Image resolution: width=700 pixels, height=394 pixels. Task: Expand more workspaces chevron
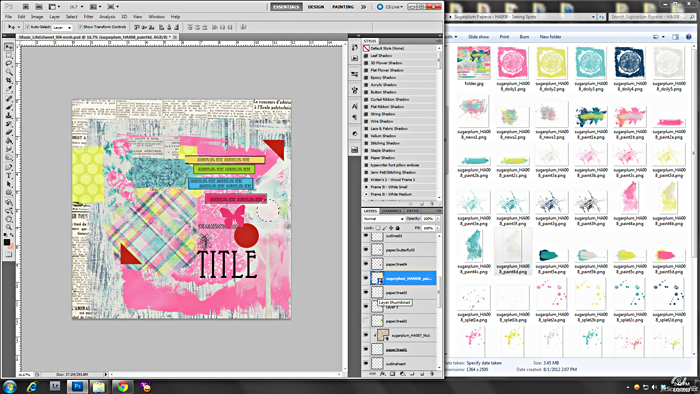click(363, 7)
